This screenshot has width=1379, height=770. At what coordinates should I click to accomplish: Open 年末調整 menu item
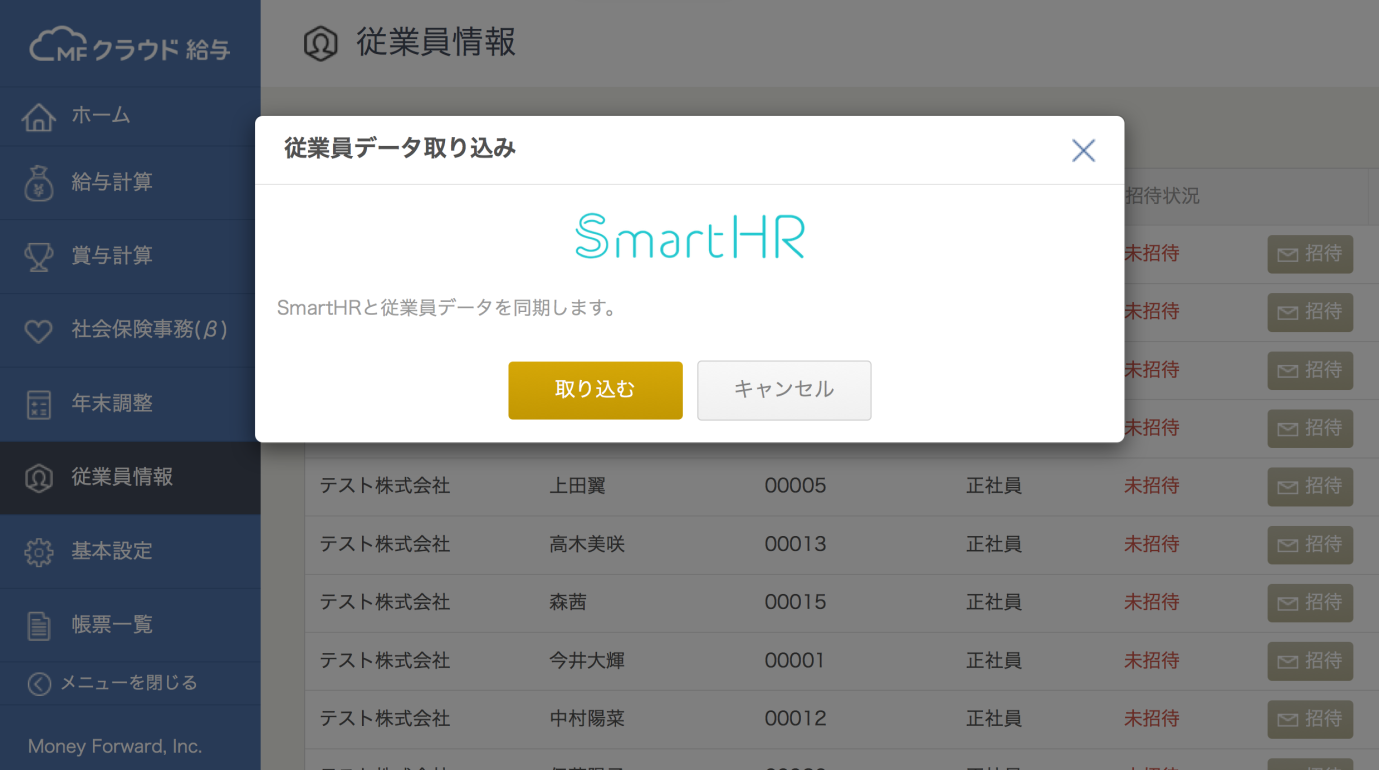pyautogui.click(x=130, y=404)
